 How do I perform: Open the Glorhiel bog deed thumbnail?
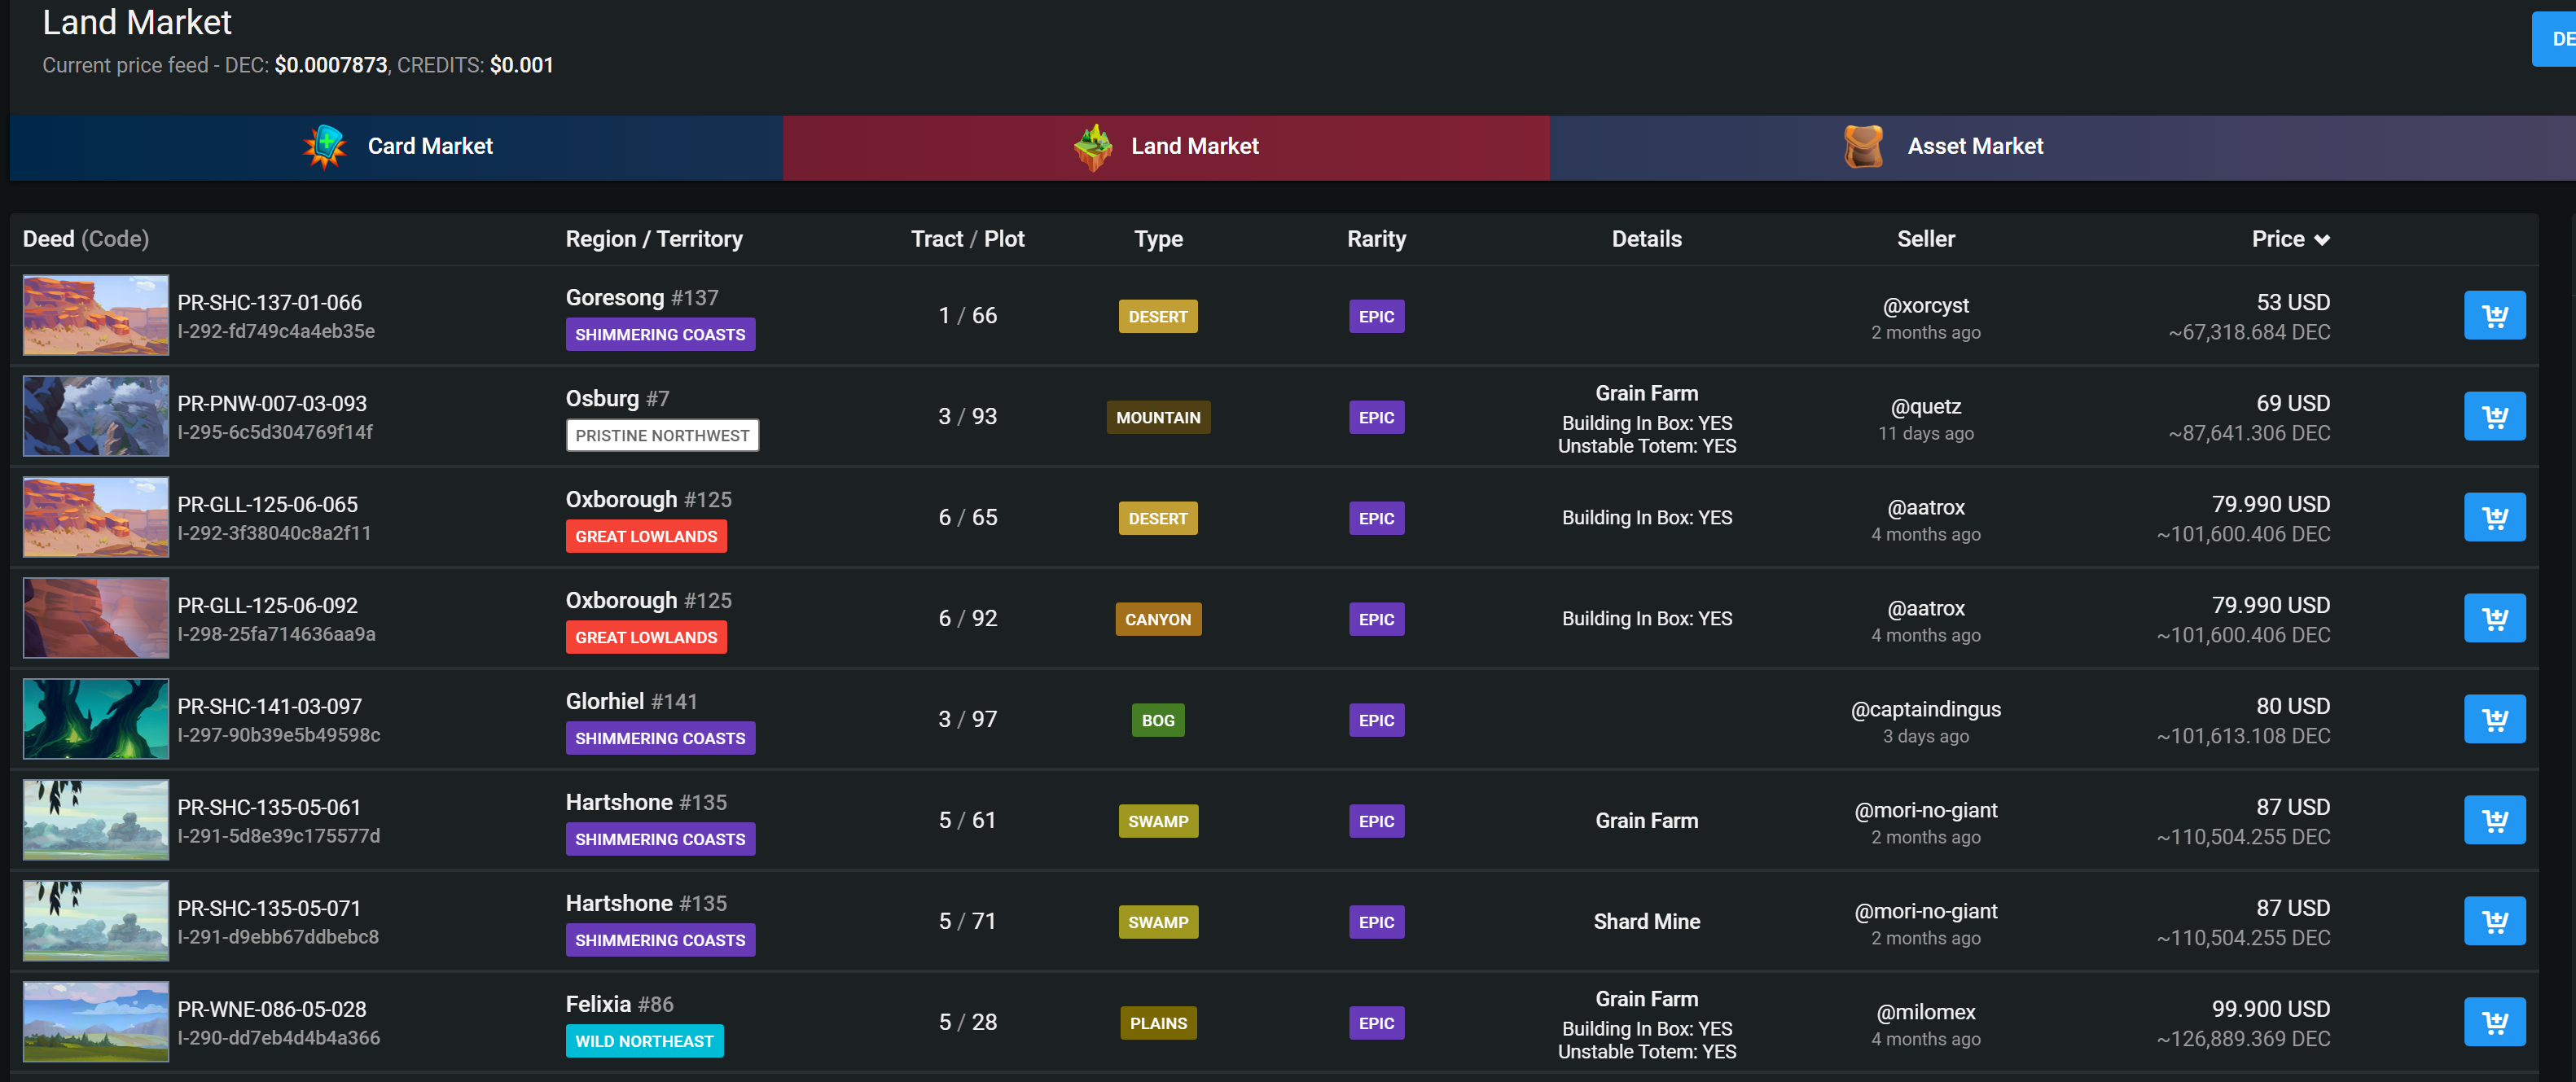[x=96, y=719]
